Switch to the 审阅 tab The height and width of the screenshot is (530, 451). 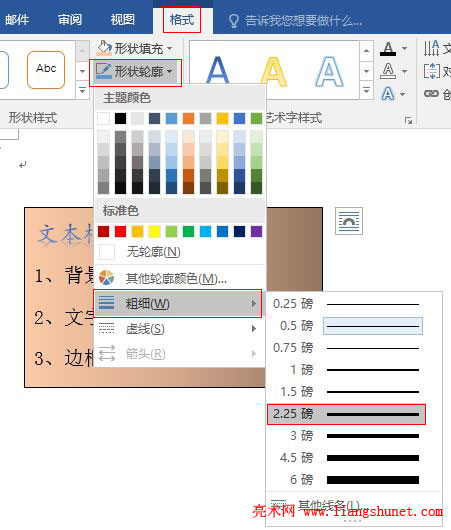pyautogui.click(x=70, y=20)
